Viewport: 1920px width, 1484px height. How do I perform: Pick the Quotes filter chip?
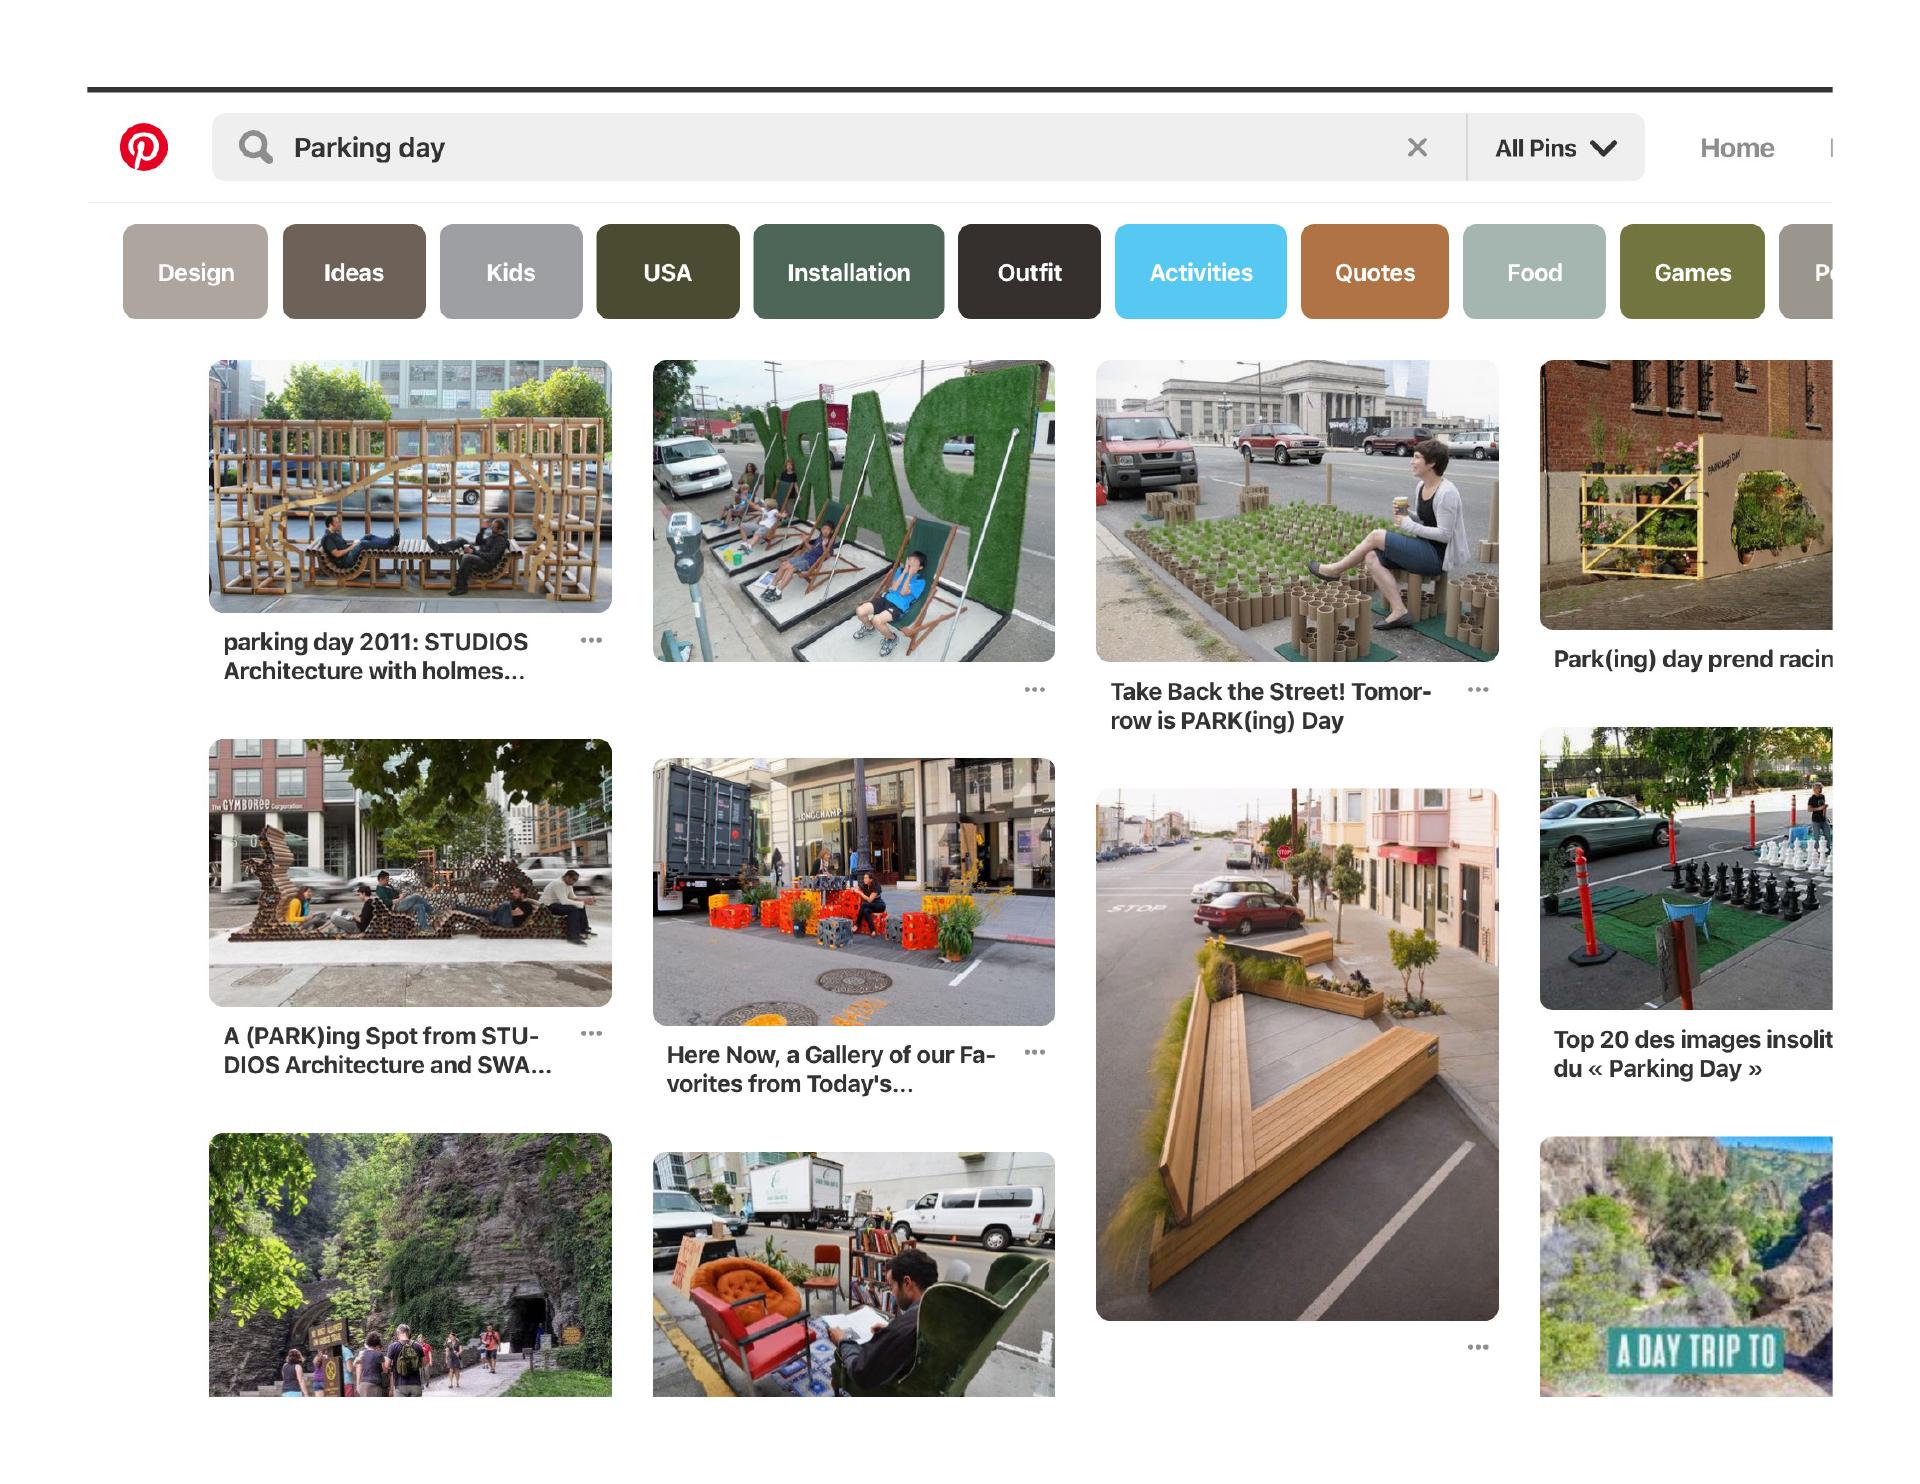[1374, 272]
